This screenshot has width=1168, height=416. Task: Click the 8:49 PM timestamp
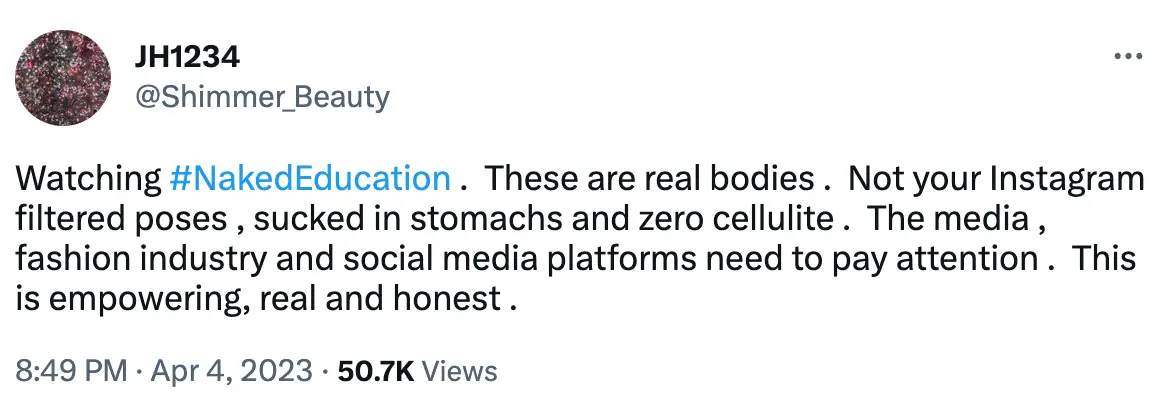(71, 371)
